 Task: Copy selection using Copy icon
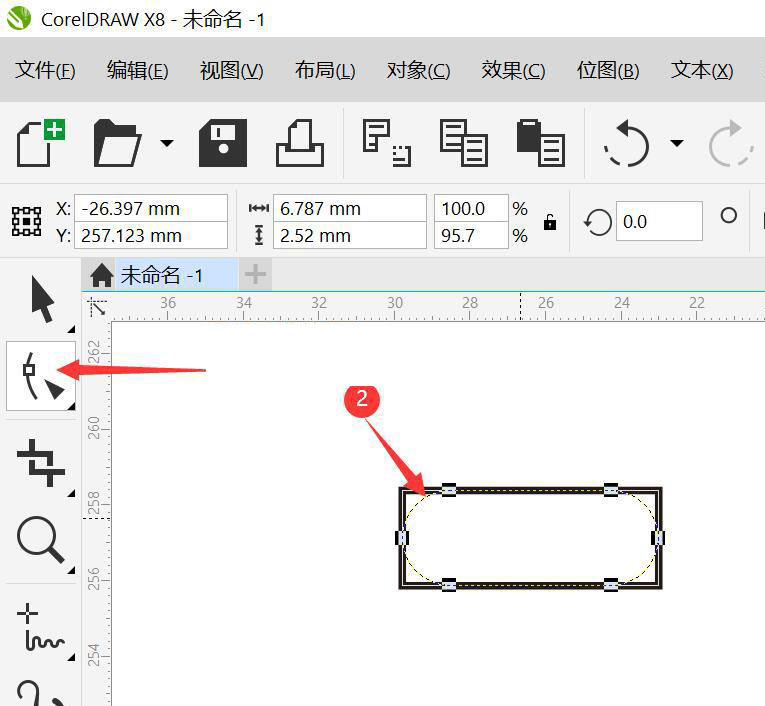click(463, 142)
